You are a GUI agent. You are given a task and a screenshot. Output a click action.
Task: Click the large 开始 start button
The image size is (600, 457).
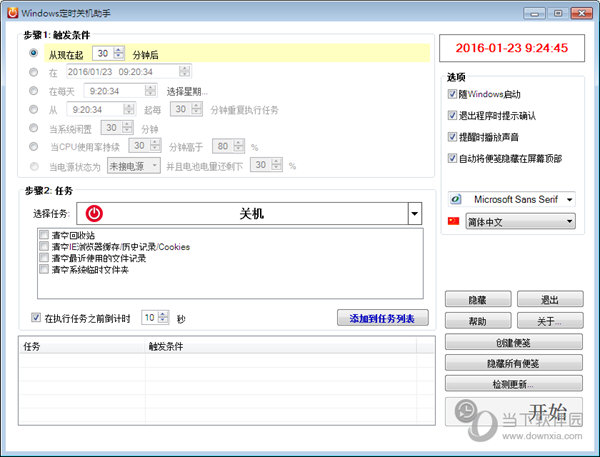click(x=514, y=412)
